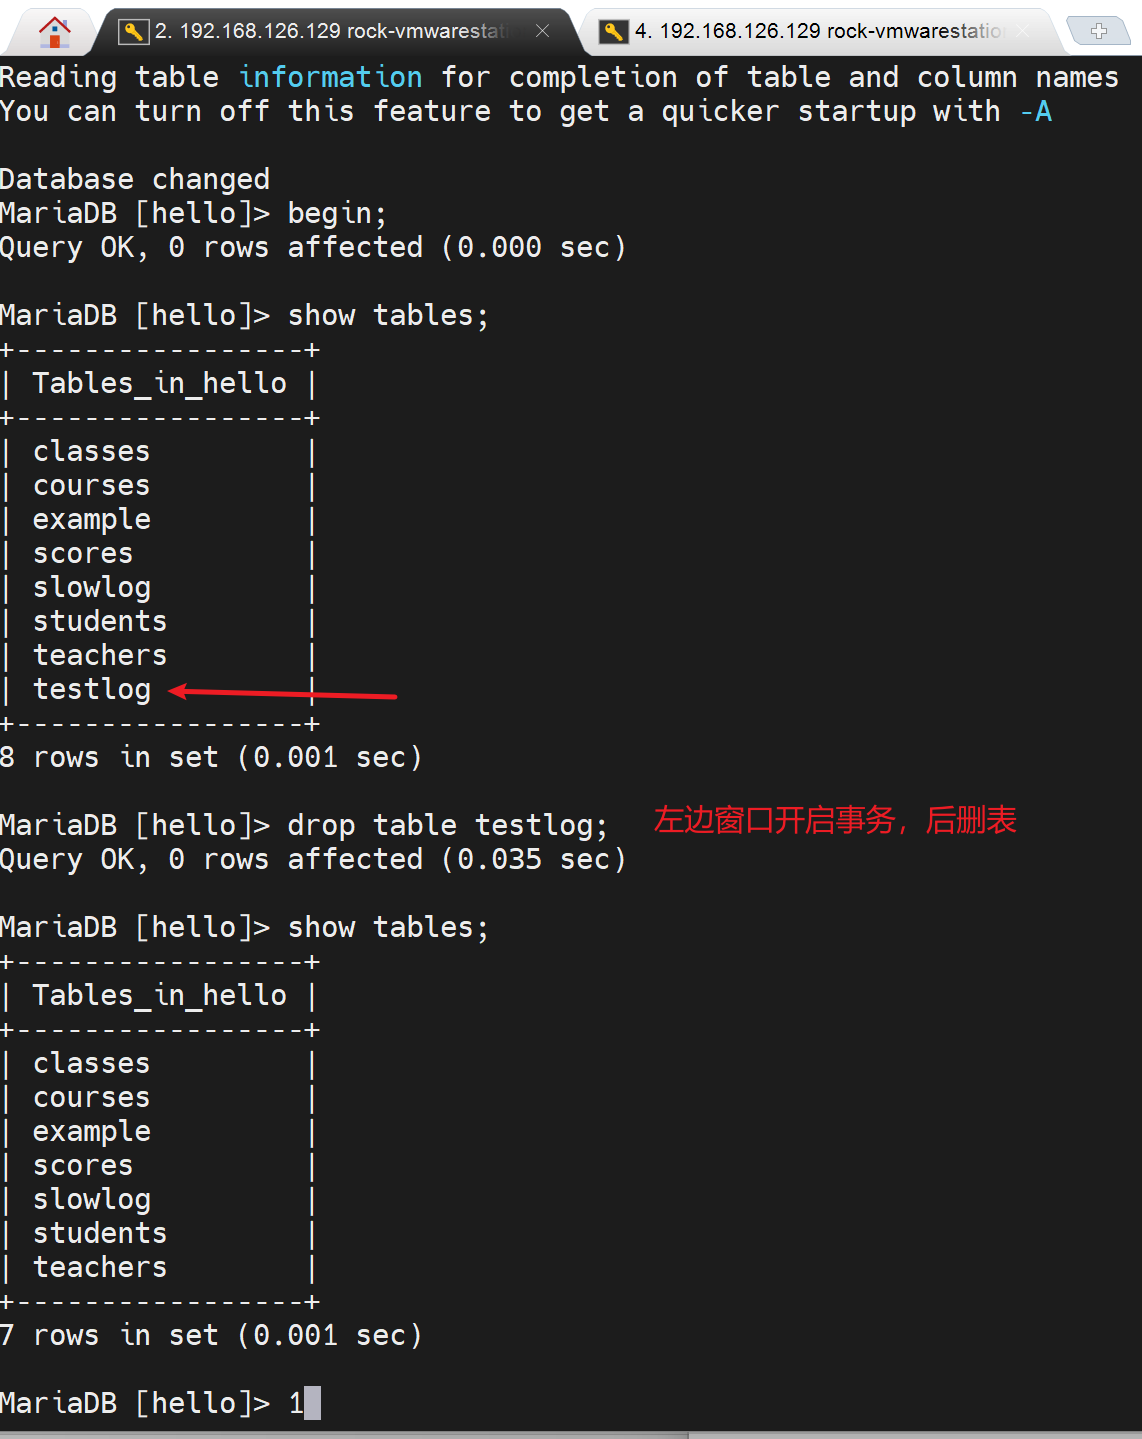The height and width of the screenshot is (1439, 1142).
Task: Click the testlog table name in first listing
Action: [x=92, y=689]
